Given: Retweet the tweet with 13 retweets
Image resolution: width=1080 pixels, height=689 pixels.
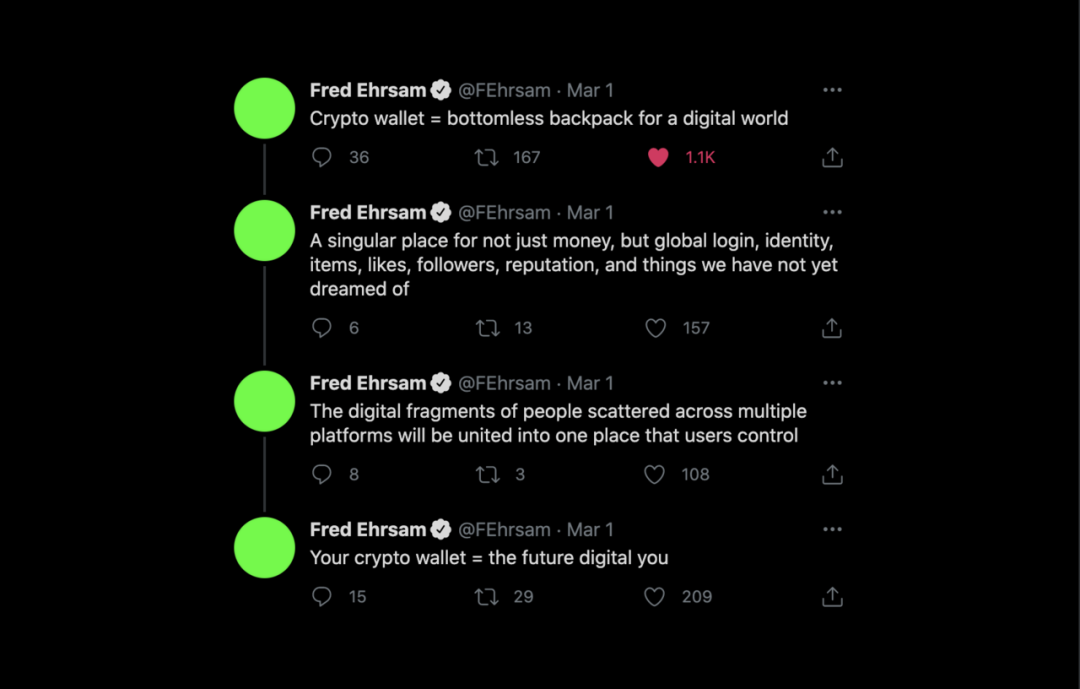Looking at the screenshot, I should 487,328.
